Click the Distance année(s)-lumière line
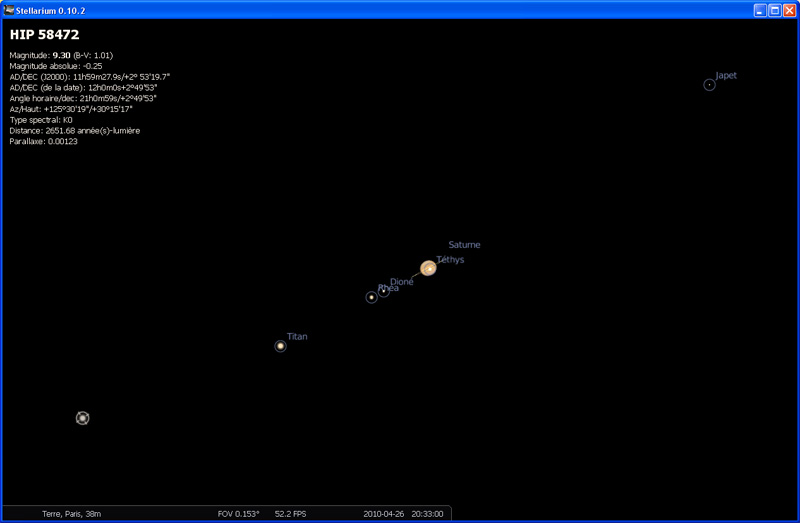The width and height of the screenshot is (800, 523). (x=74, y=131)
